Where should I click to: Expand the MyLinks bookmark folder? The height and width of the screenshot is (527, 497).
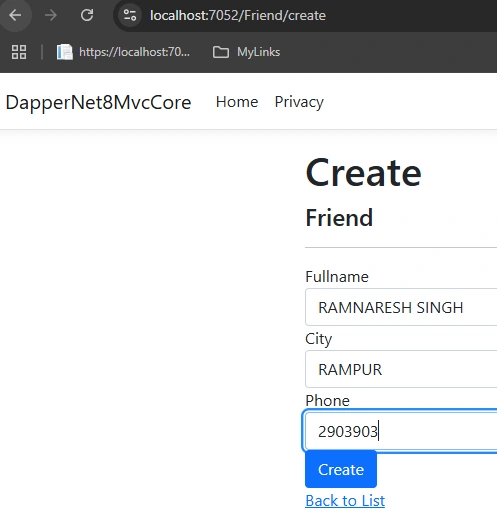246,52
